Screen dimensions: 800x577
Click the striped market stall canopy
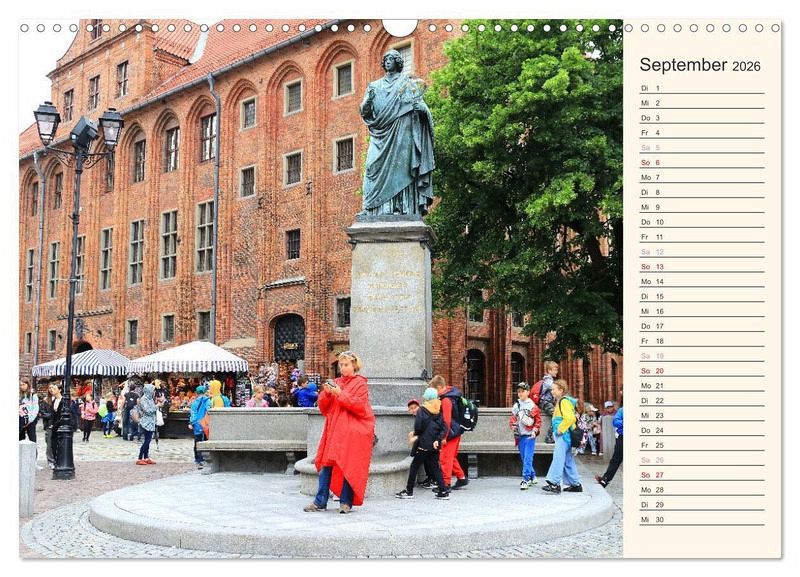(x=187, y=358)
